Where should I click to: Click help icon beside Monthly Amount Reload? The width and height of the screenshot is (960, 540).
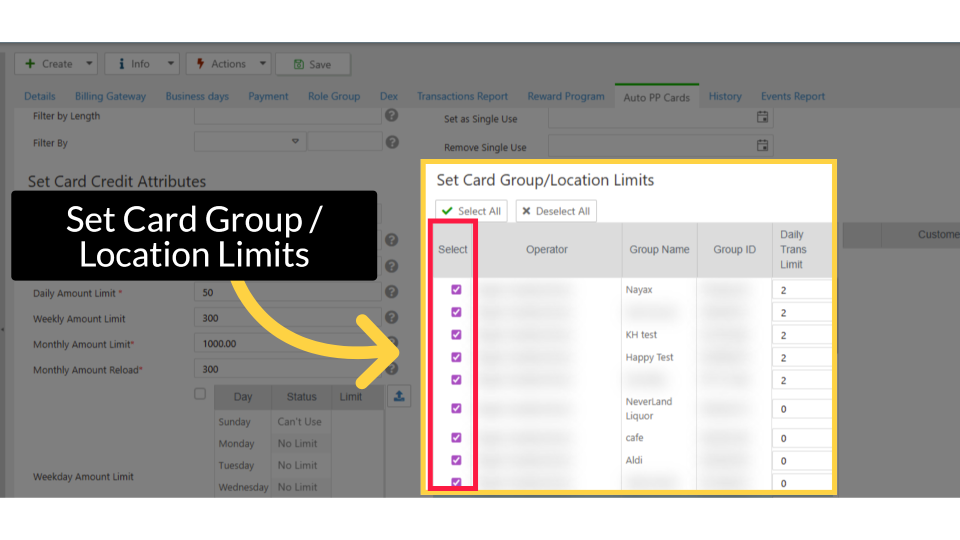(392, 369)
